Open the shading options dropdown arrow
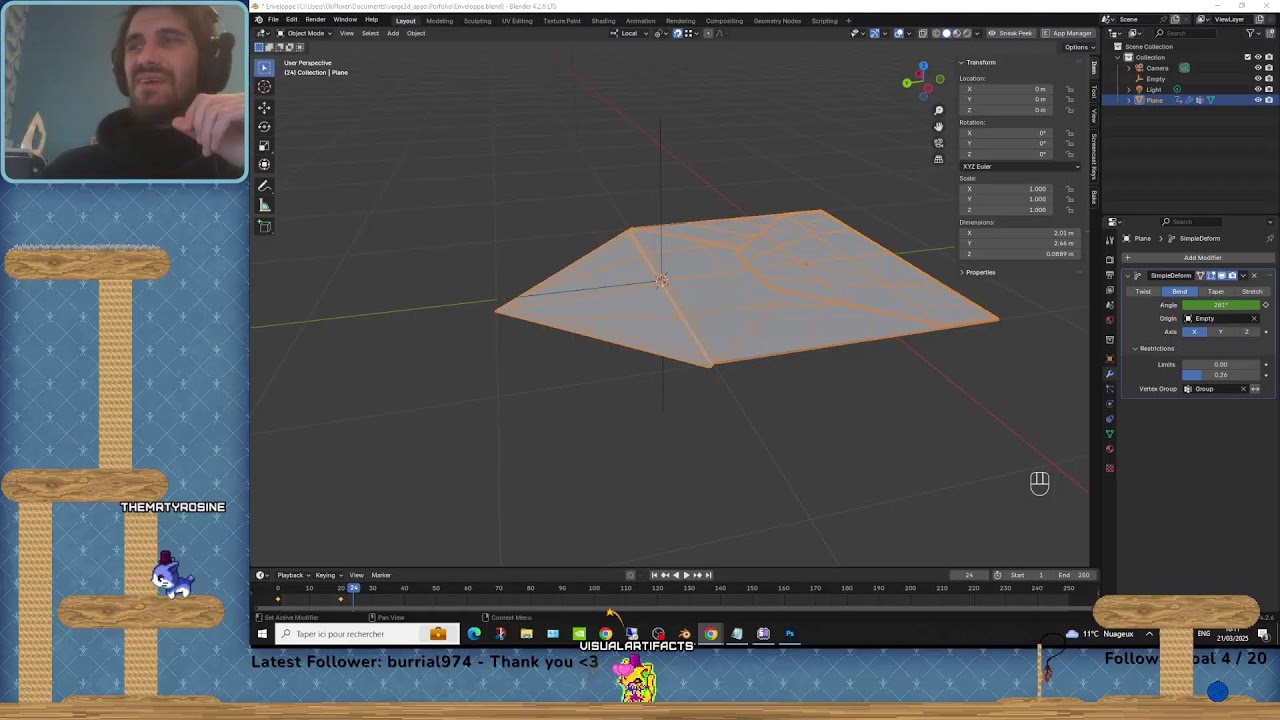This screenshot has height=720, width=1280. coord(978,33)
